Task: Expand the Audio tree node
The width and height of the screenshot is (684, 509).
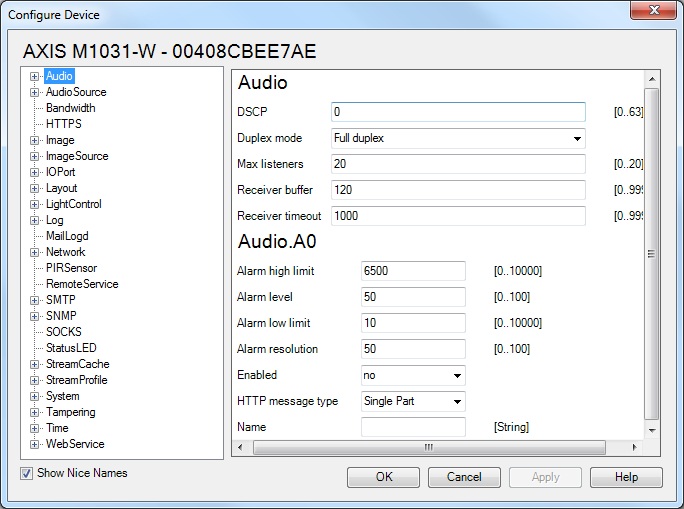Action: coord(34,76)
